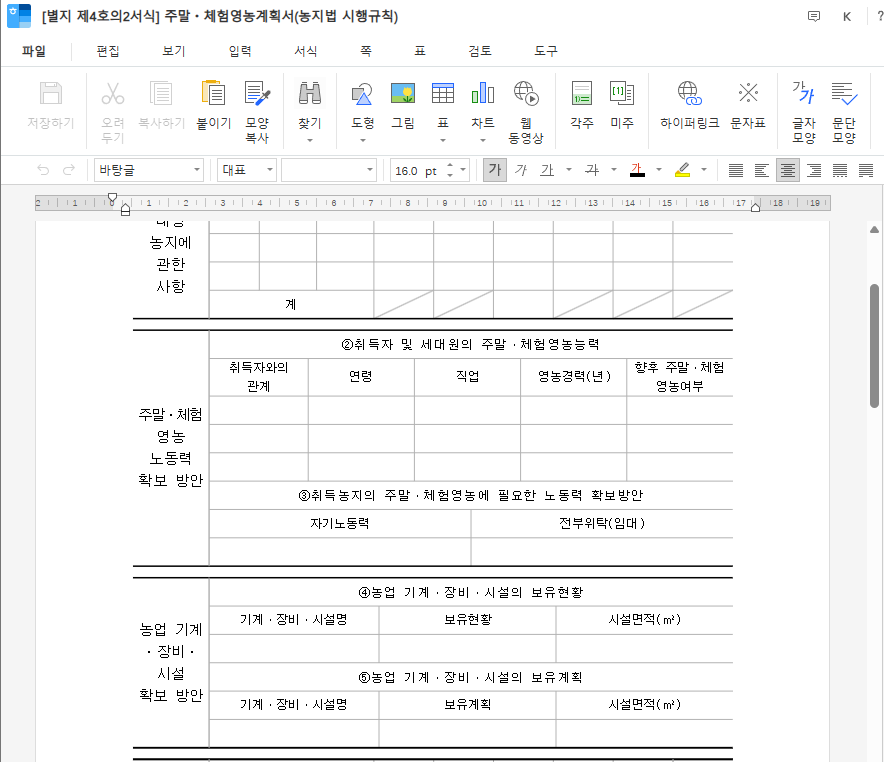Expand highlight color dropdown arrow
This screenshot has width=884, height=762.
click(x=704, y=170)
